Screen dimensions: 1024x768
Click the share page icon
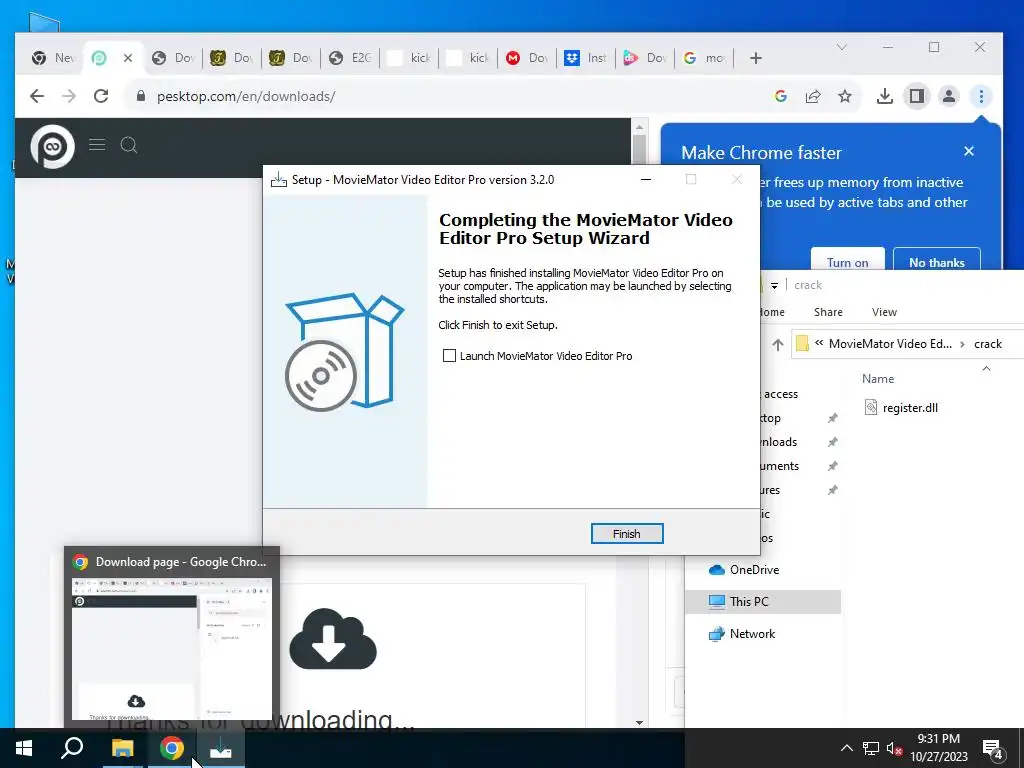813,96
